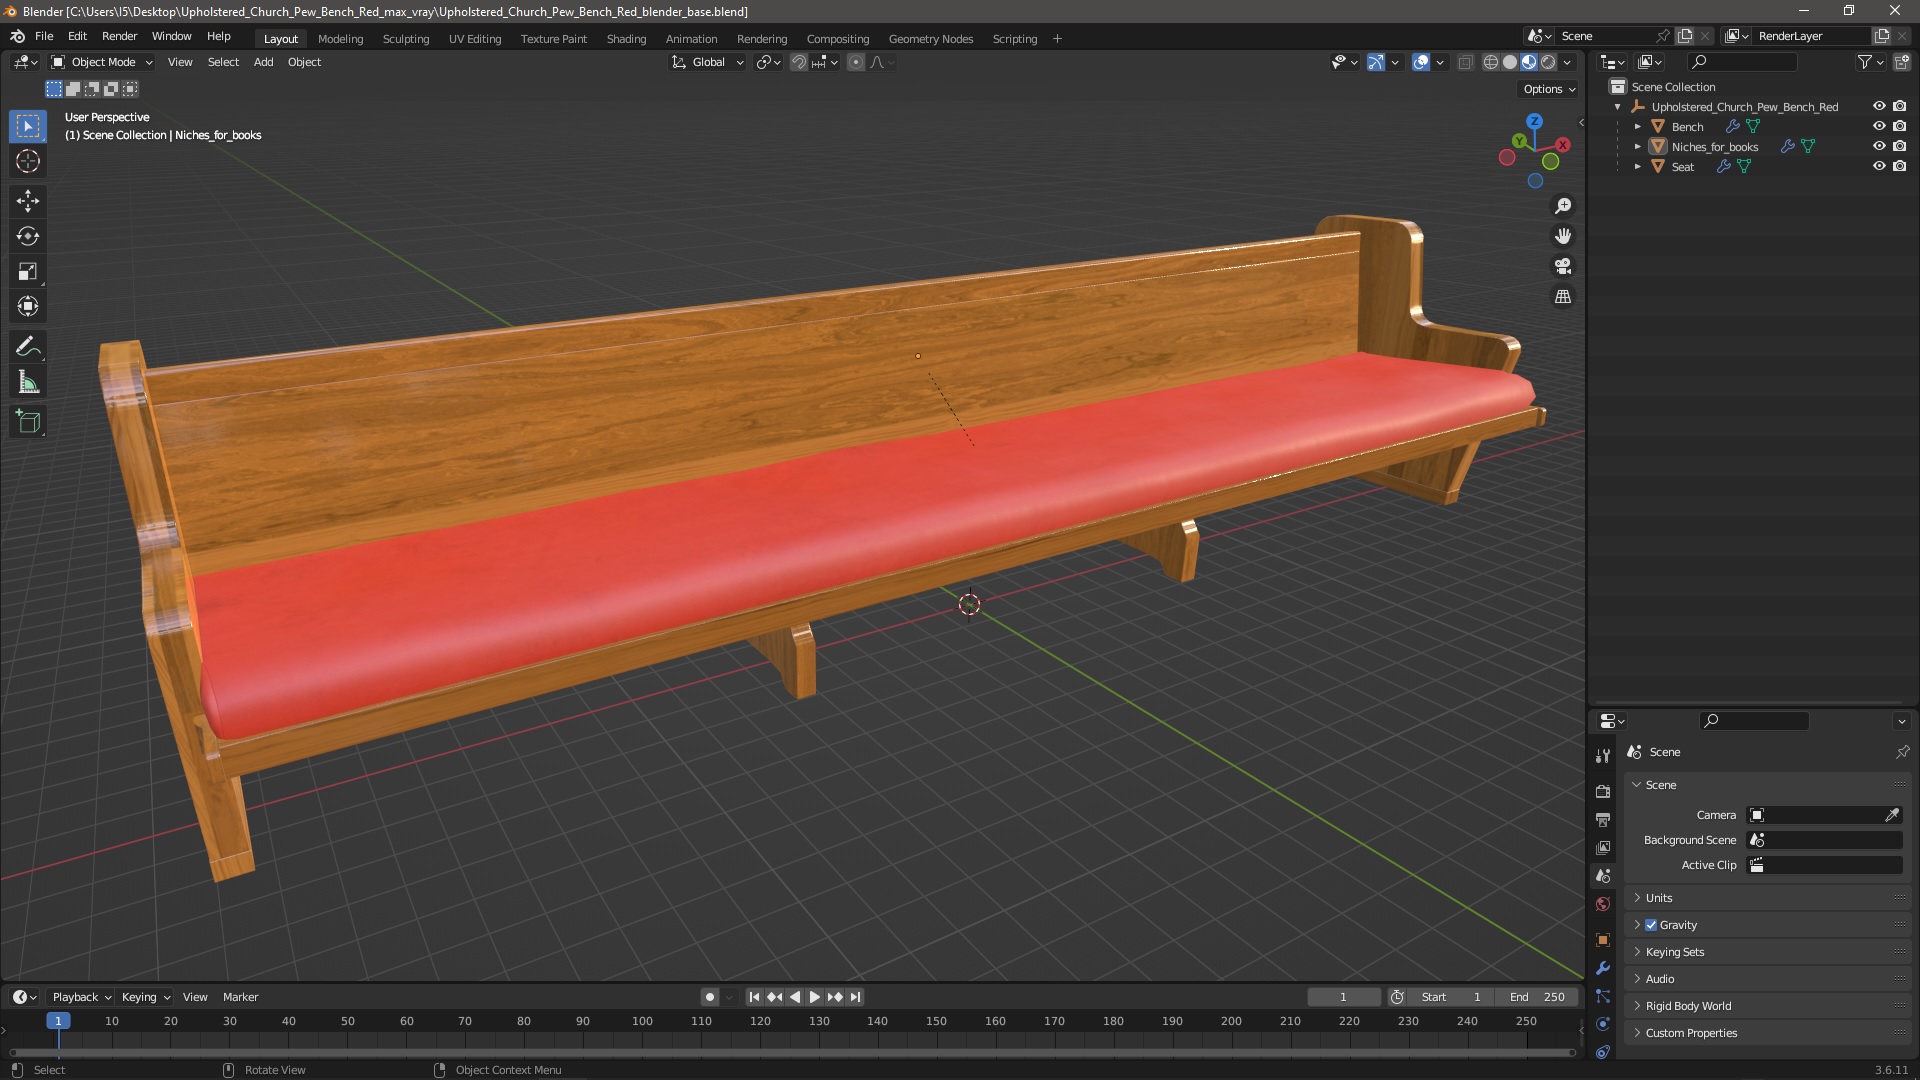
Task: Open the viewport Add menu
Action: pos(263,62)
